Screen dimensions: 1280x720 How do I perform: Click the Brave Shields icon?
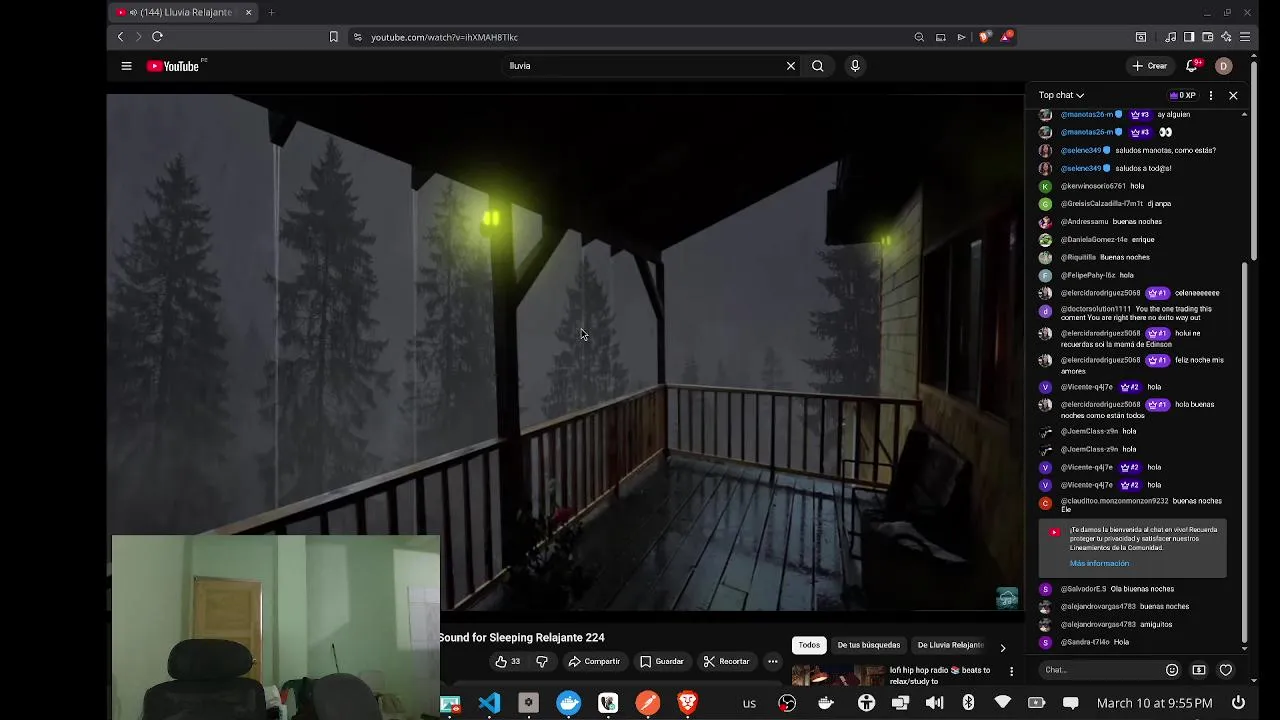point(985,37)
